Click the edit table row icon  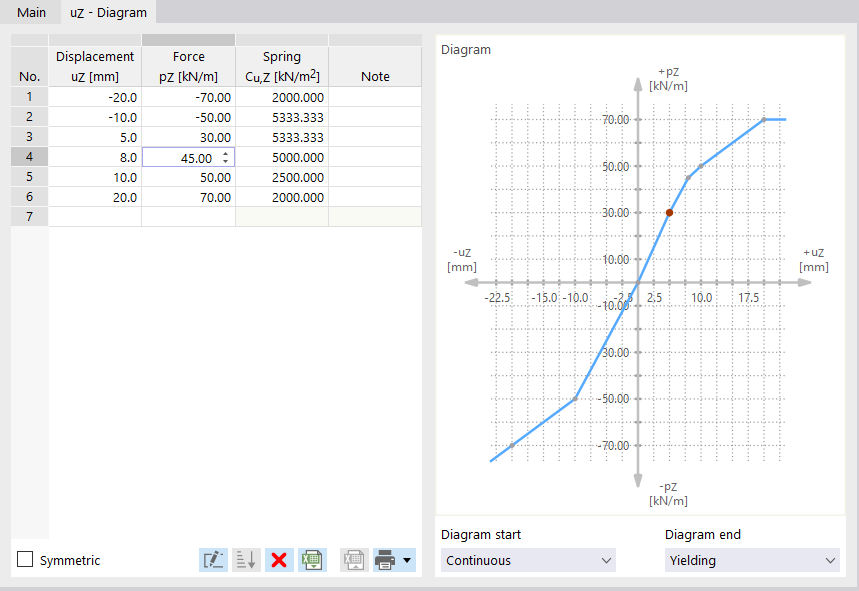pyautogui.click(x=213, y=560)
